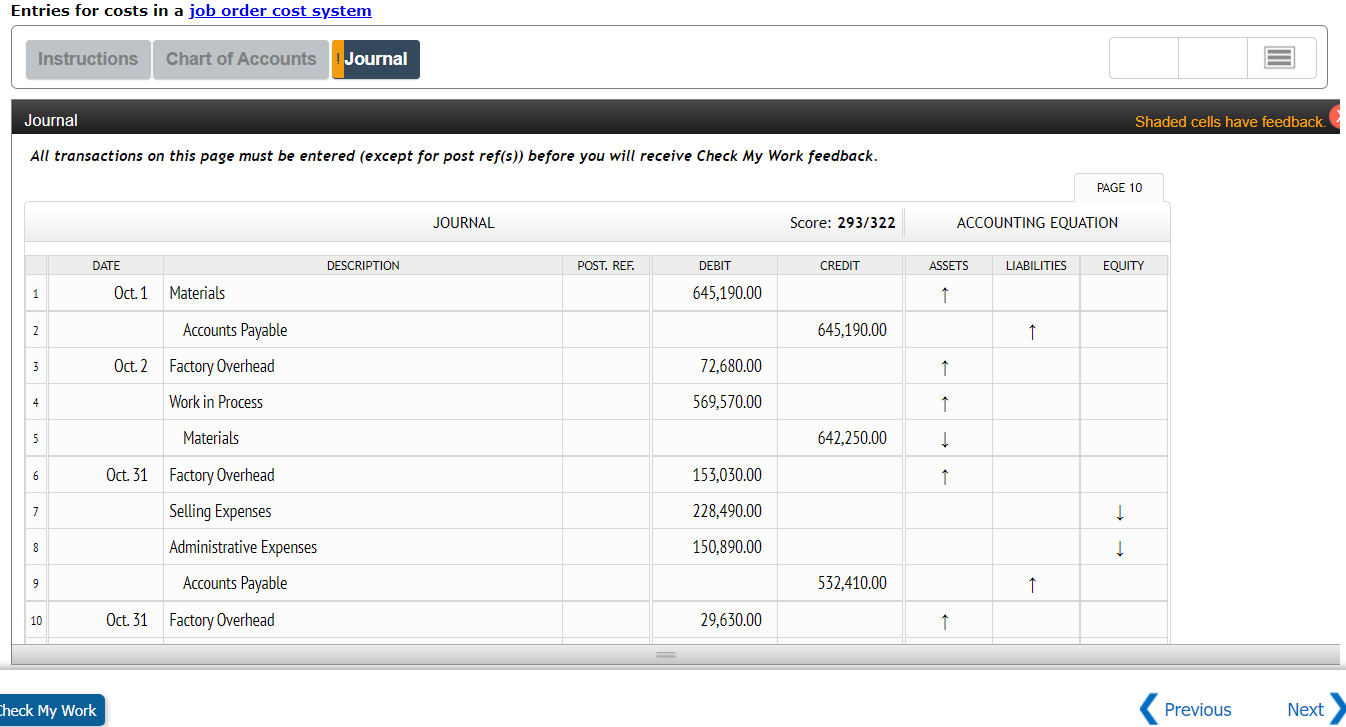Open the Instructions tab

[x=88, y=59]
